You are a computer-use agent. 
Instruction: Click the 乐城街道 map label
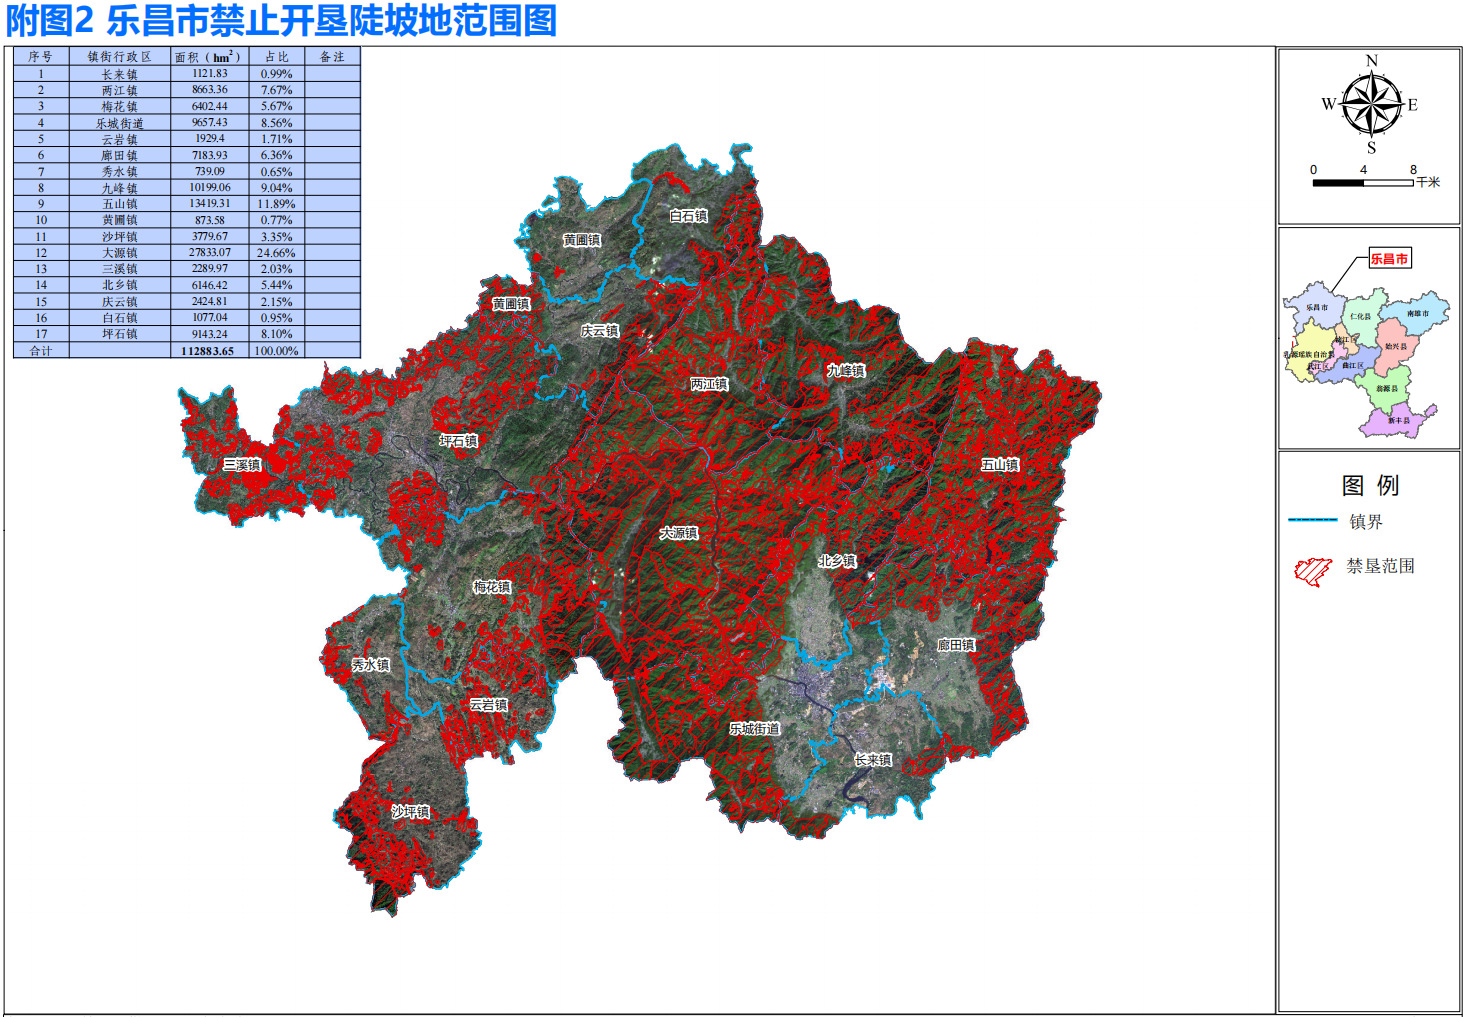(x=754, y=730)
